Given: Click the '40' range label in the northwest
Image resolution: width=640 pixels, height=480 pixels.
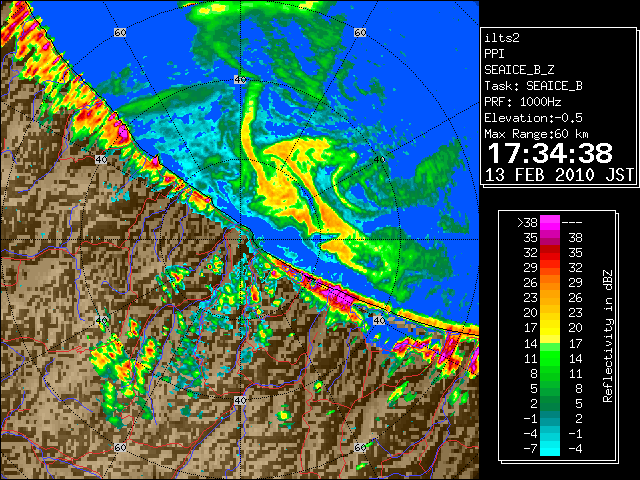Looking at the screenshot, I should point(101,160).
